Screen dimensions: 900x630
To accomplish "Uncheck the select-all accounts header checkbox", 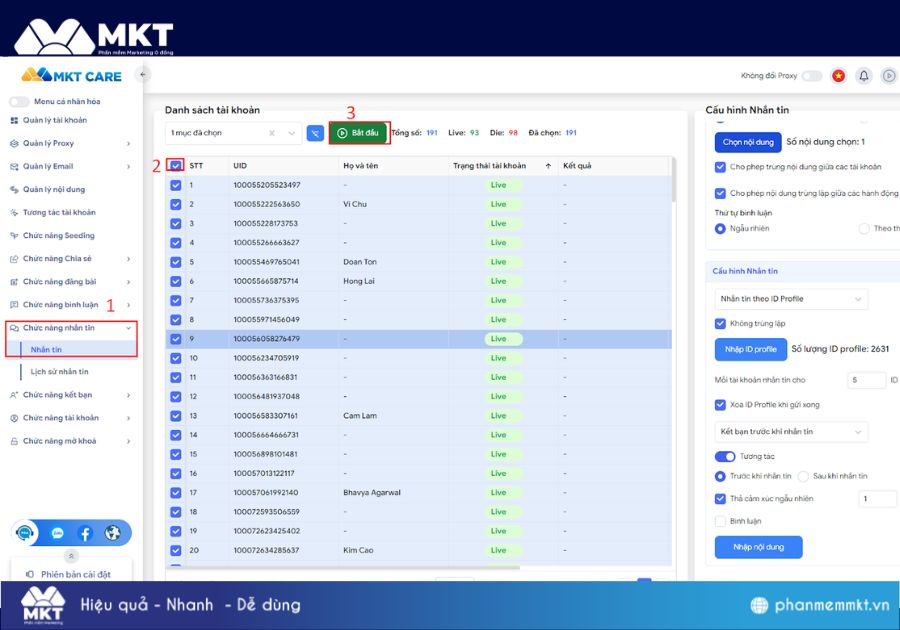I will pyautogui.click(x=176, y=166).
